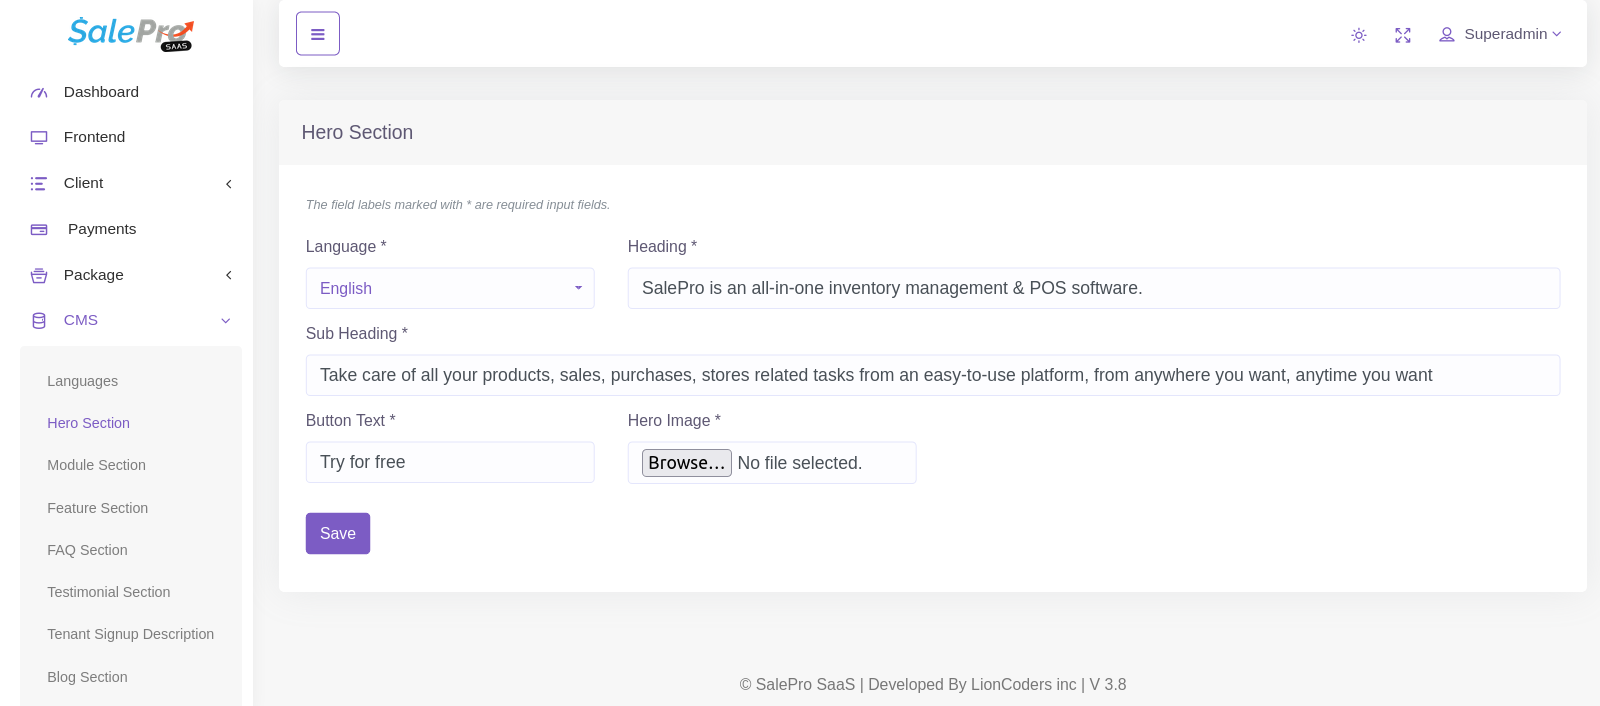The height and width of the screenshot is (706, 1600).
Task: Click the SalePro SaaS logo
Action: [130, 33]
